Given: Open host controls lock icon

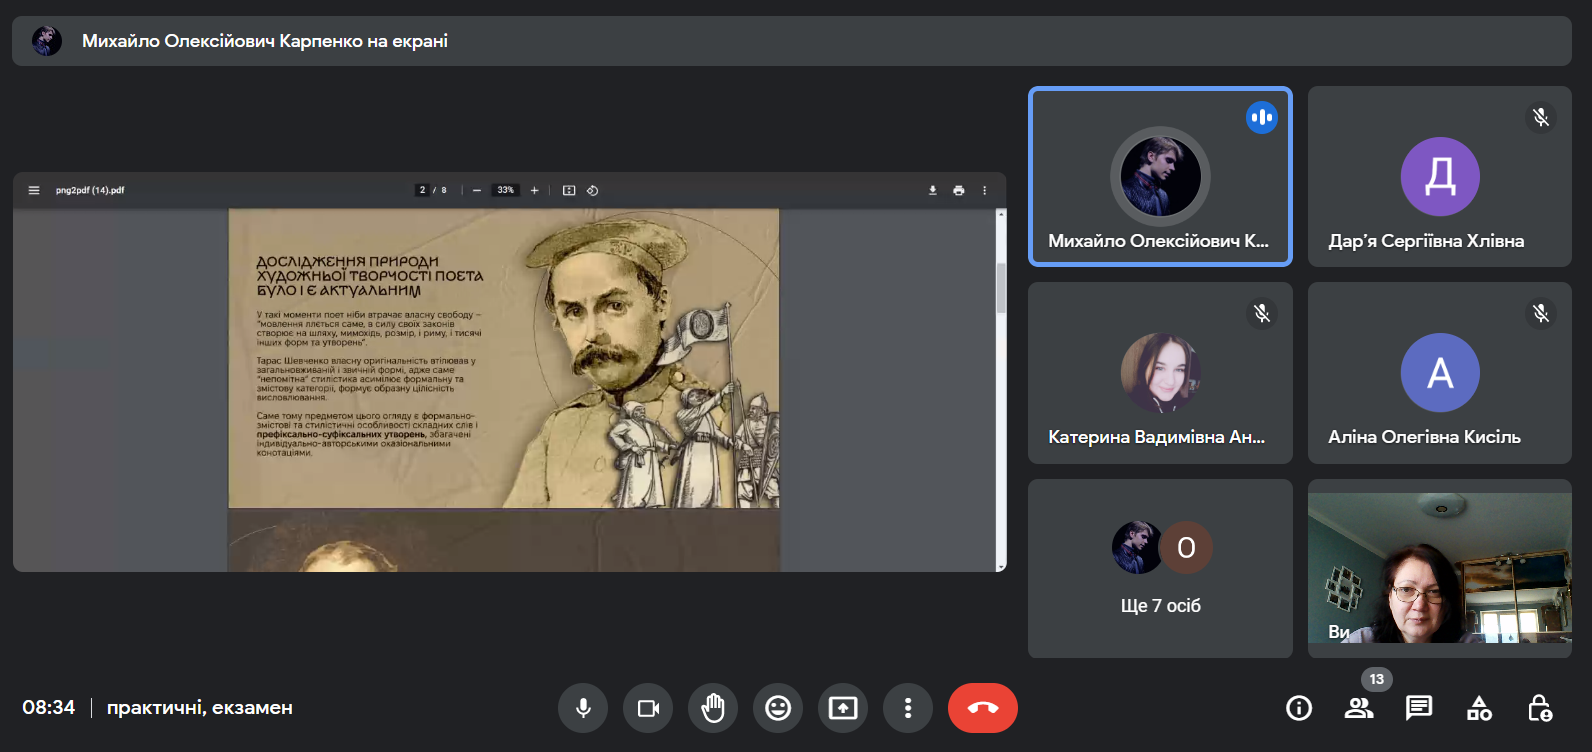Looking at the screenshot, I should [x=1540, y=708].
